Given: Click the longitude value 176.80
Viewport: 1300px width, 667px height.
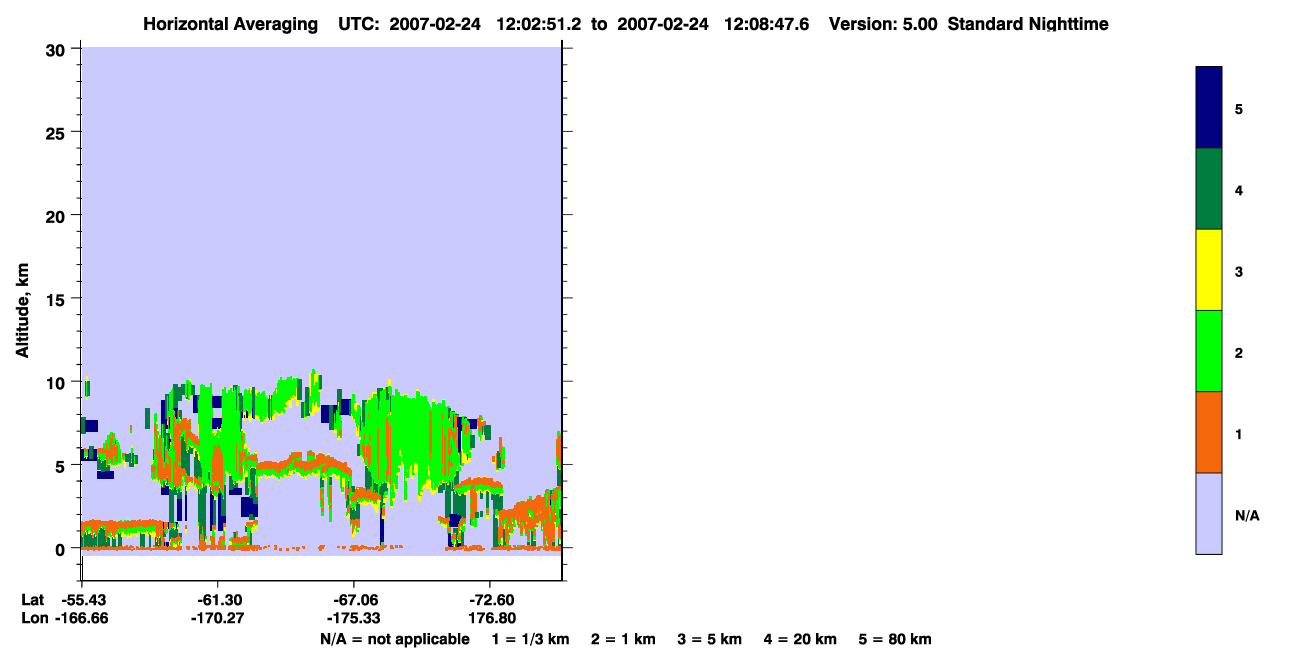Looking at the screenshot, I should coord(492,618).
